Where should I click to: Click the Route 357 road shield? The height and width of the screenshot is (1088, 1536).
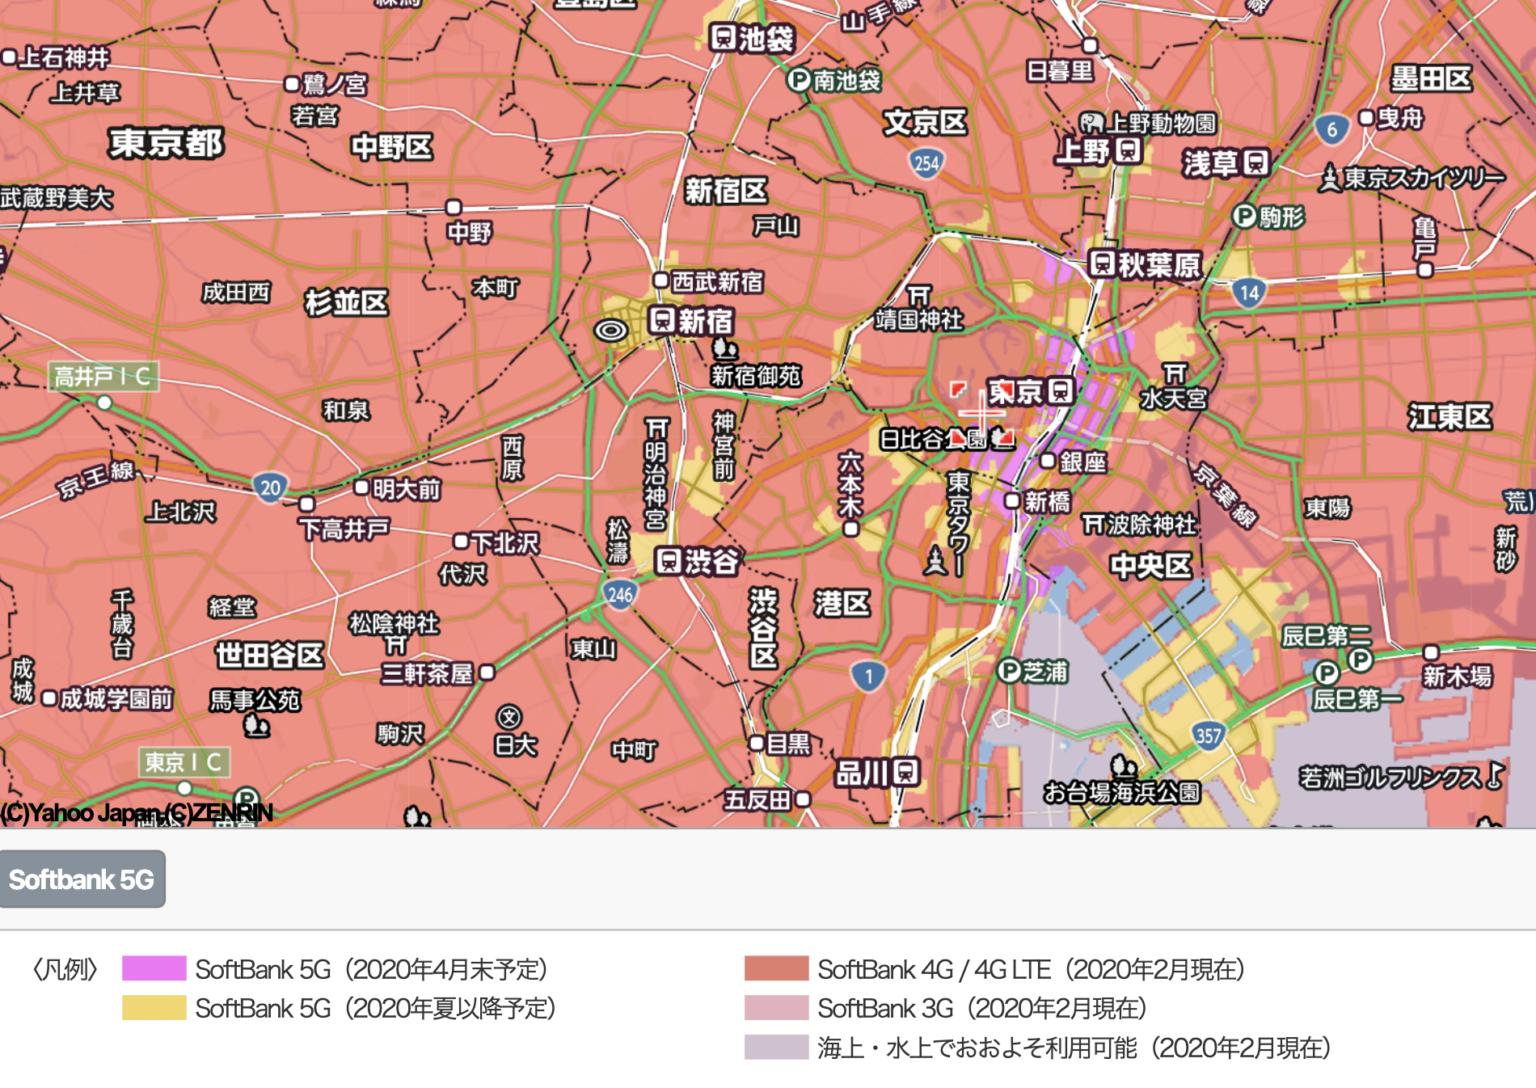1207,733
